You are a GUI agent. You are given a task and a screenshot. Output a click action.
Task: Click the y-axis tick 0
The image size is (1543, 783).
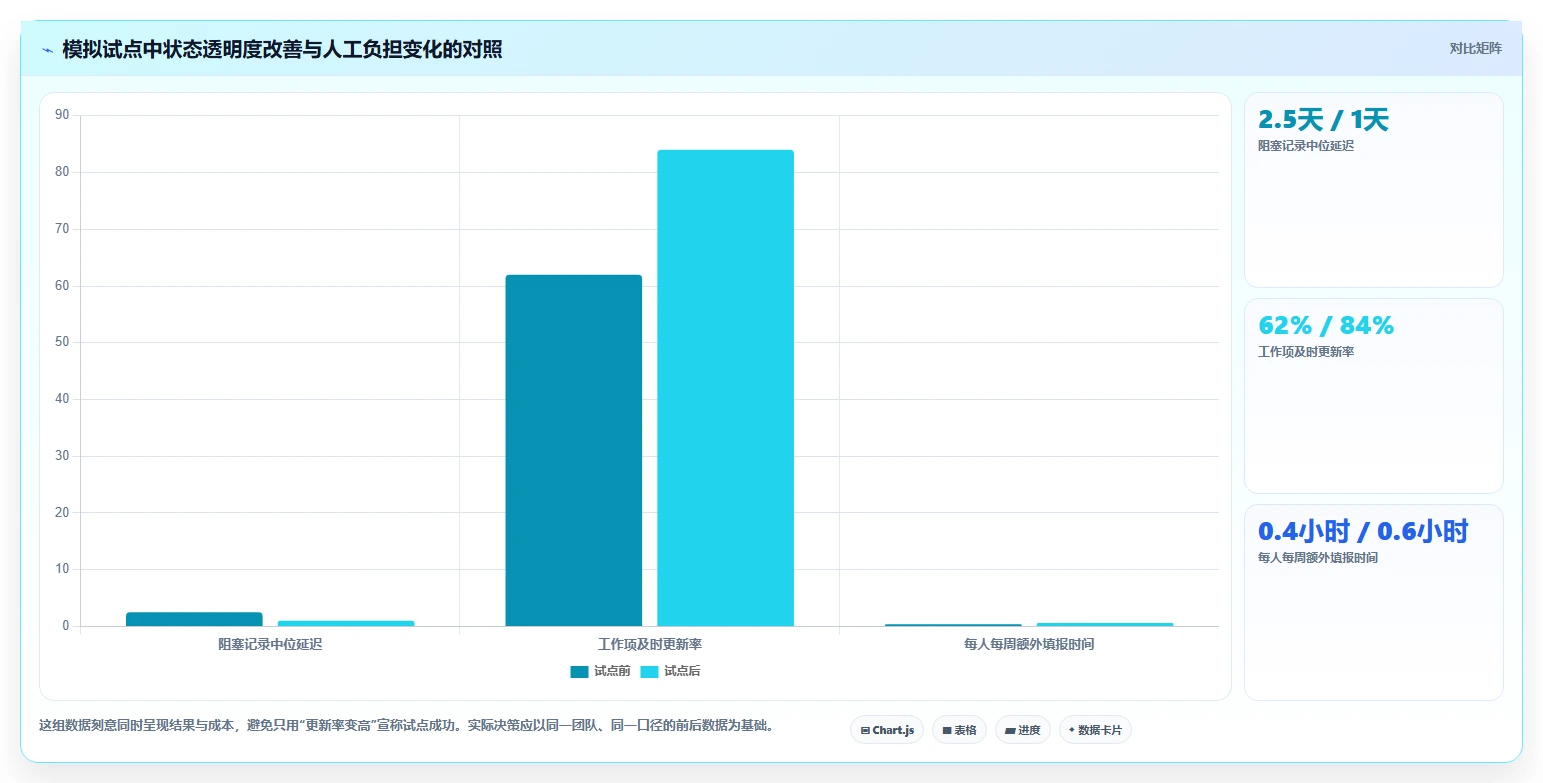pyautogui.click(x=66, y=626)
